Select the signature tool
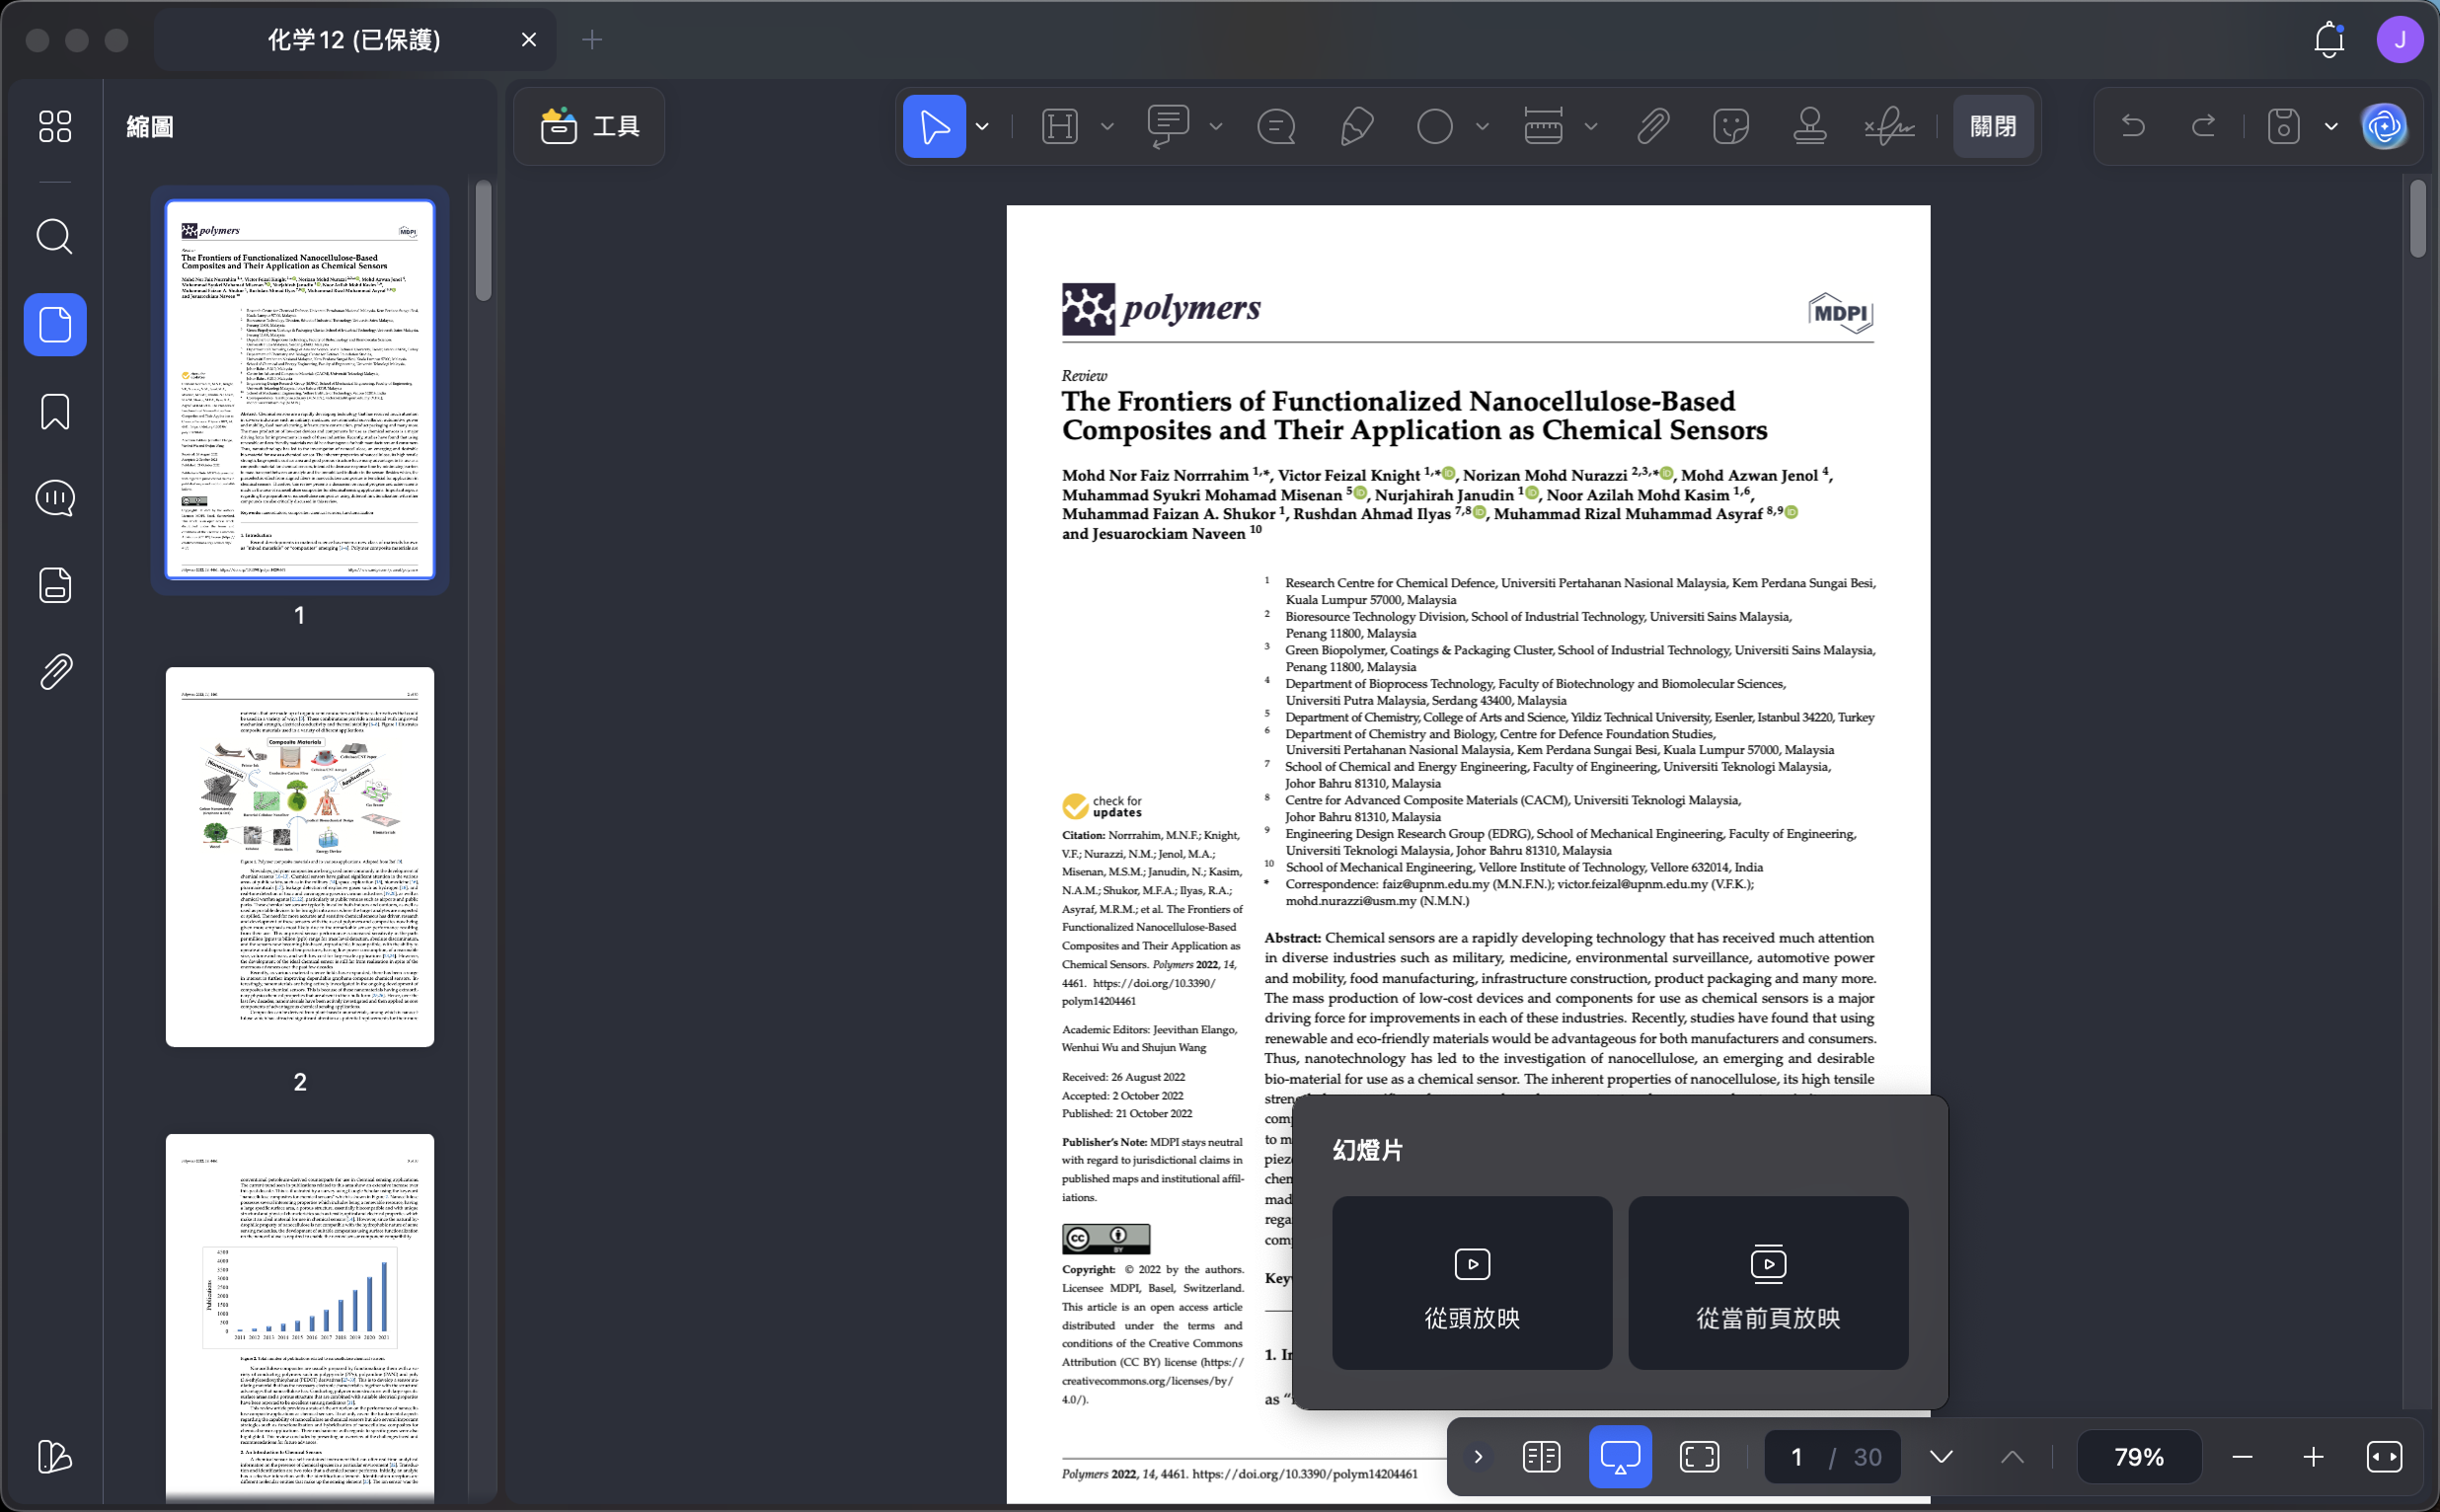 [1889, 127]
